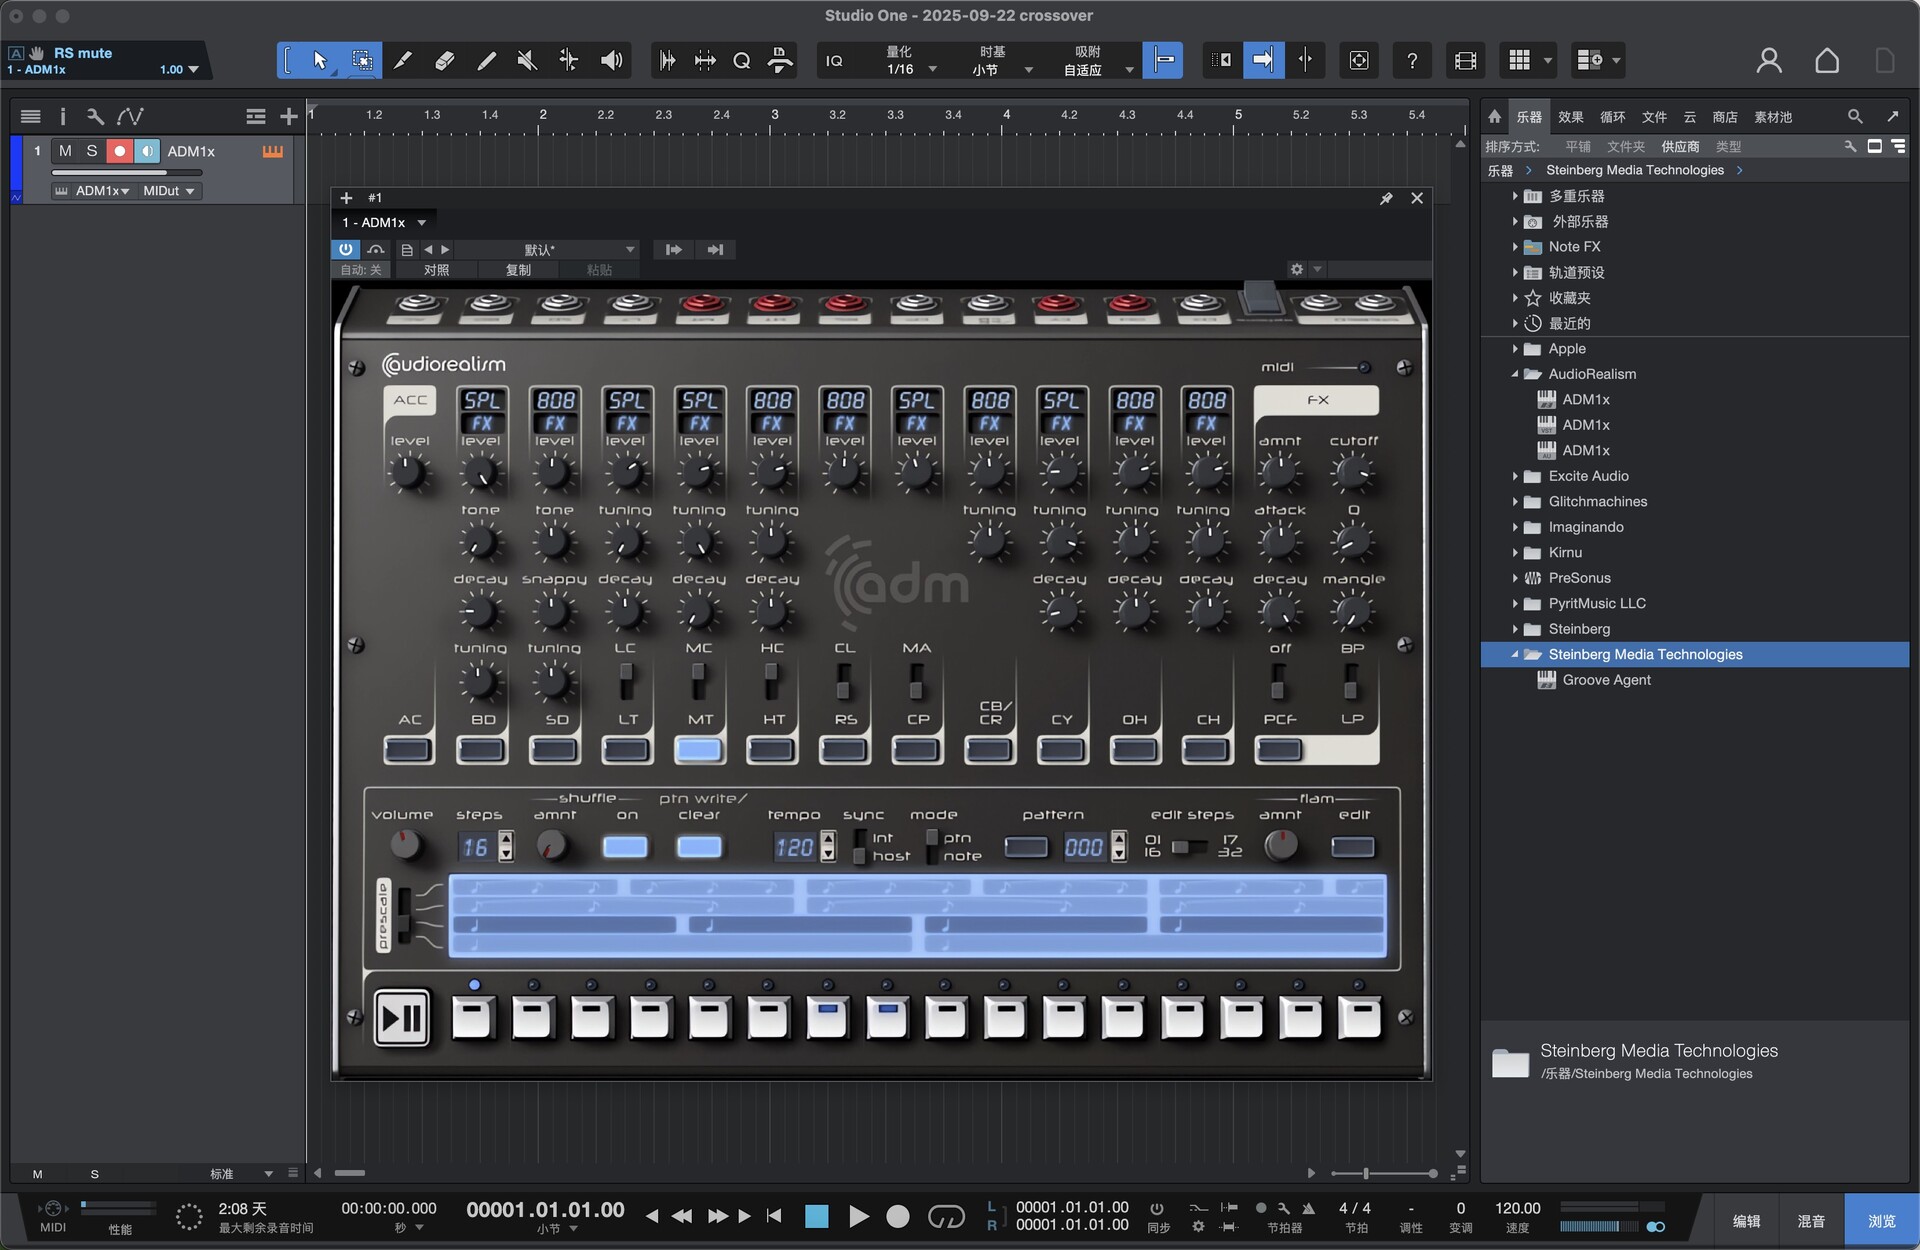Switch to 效果 effects tab
Viewport: 1920px width, 1250px height.
[x=1570, y=117]
